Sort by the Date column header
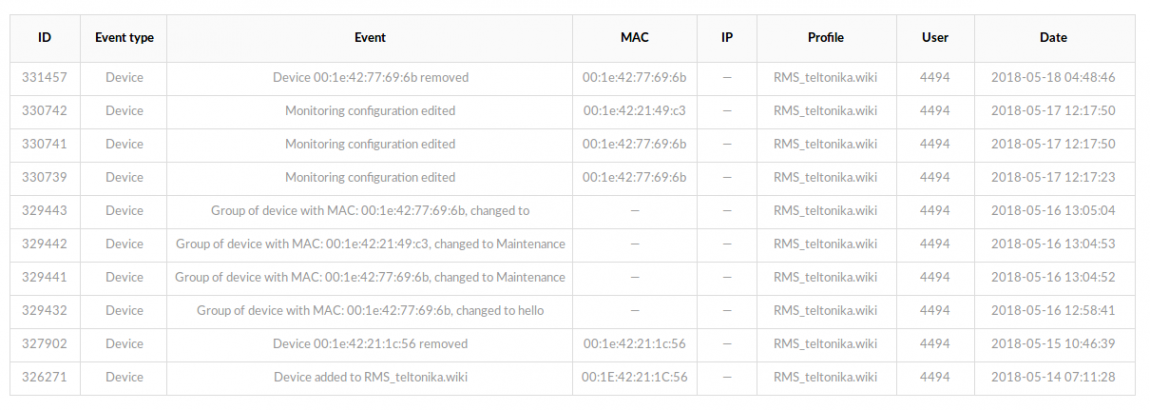1150x410 pixels. tap(1053, 38)
